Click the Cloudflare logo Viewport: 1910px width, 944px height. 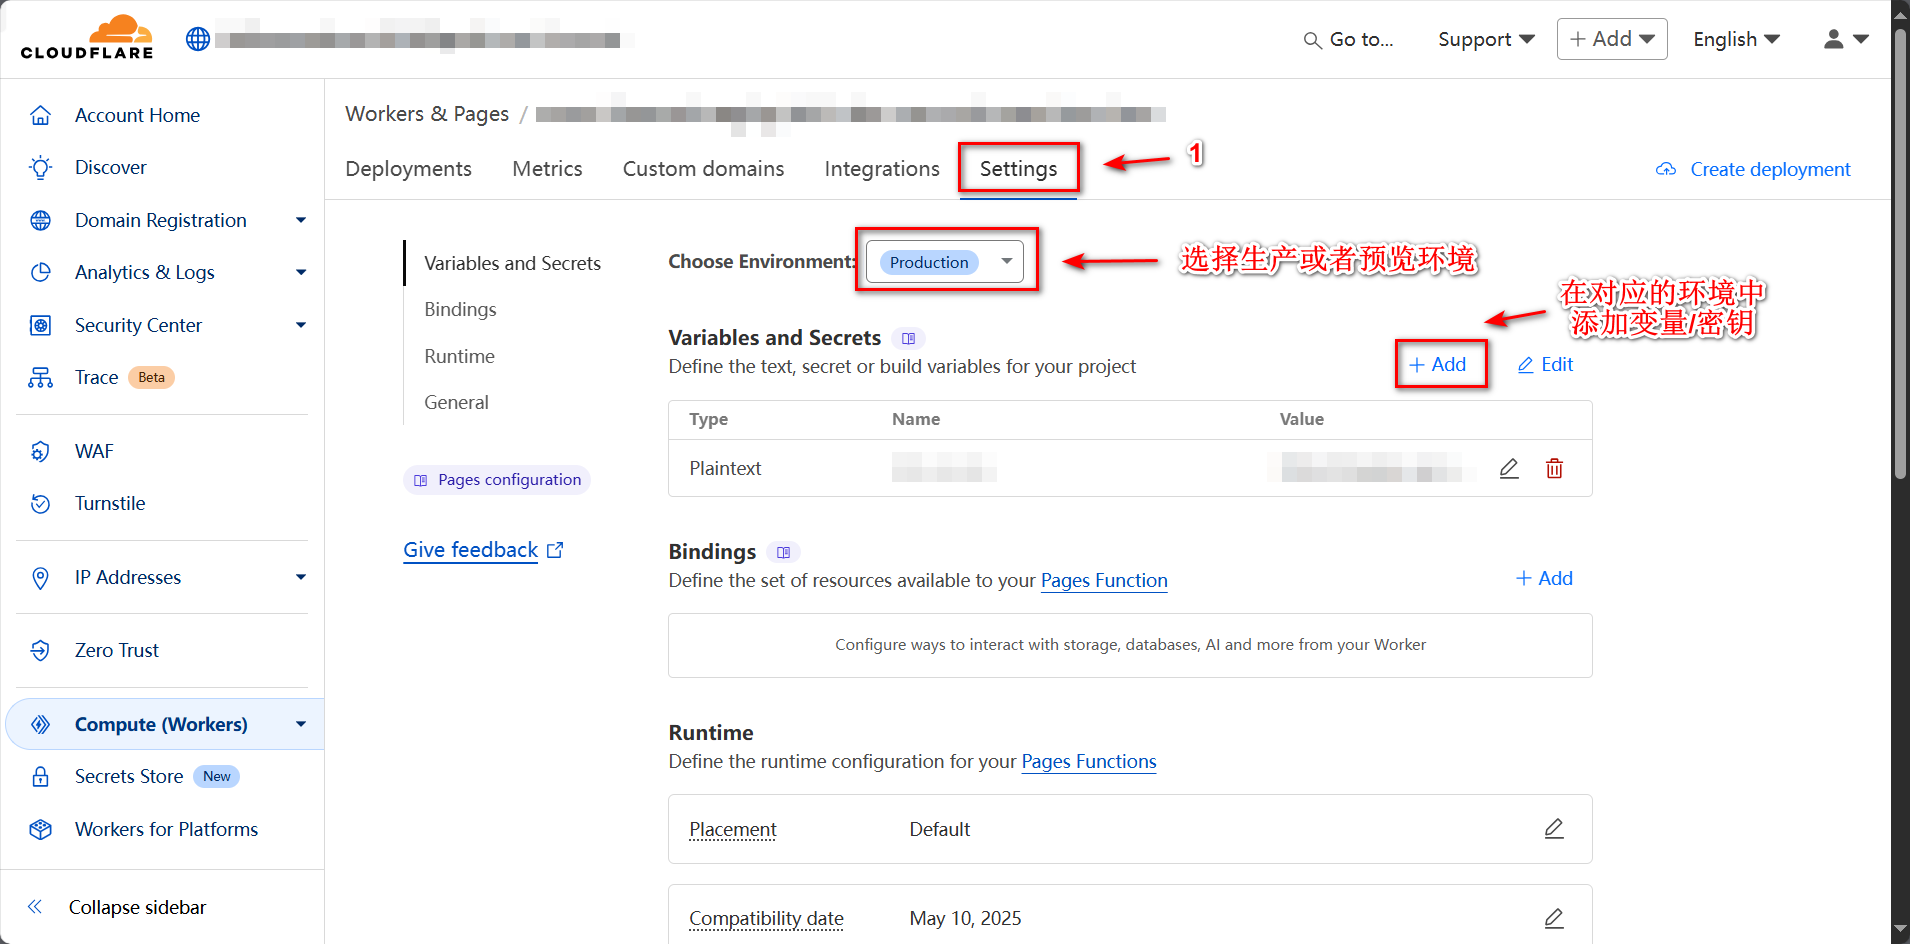(x=87, y=38)
